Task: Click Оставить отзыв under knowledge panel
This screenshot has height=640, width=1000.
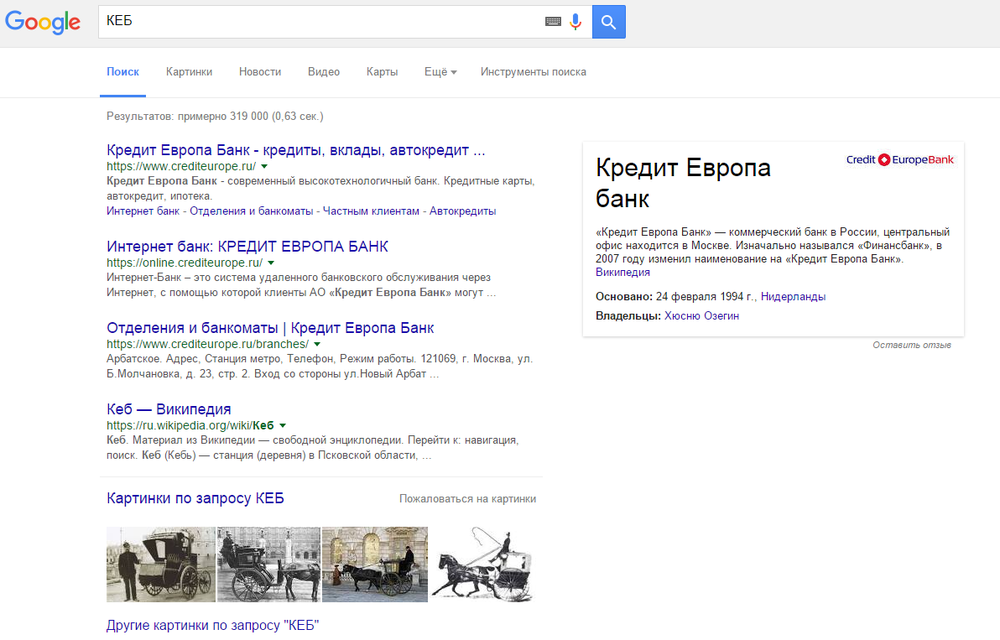Action: 910,345
